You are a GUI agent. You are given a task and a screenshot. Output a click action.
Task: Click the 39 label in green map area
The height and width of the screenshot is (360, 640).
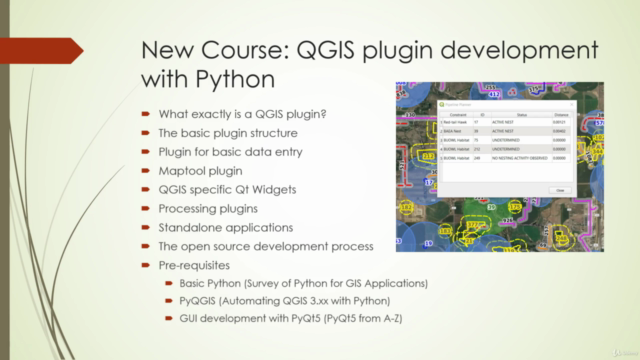pos(491,207)
